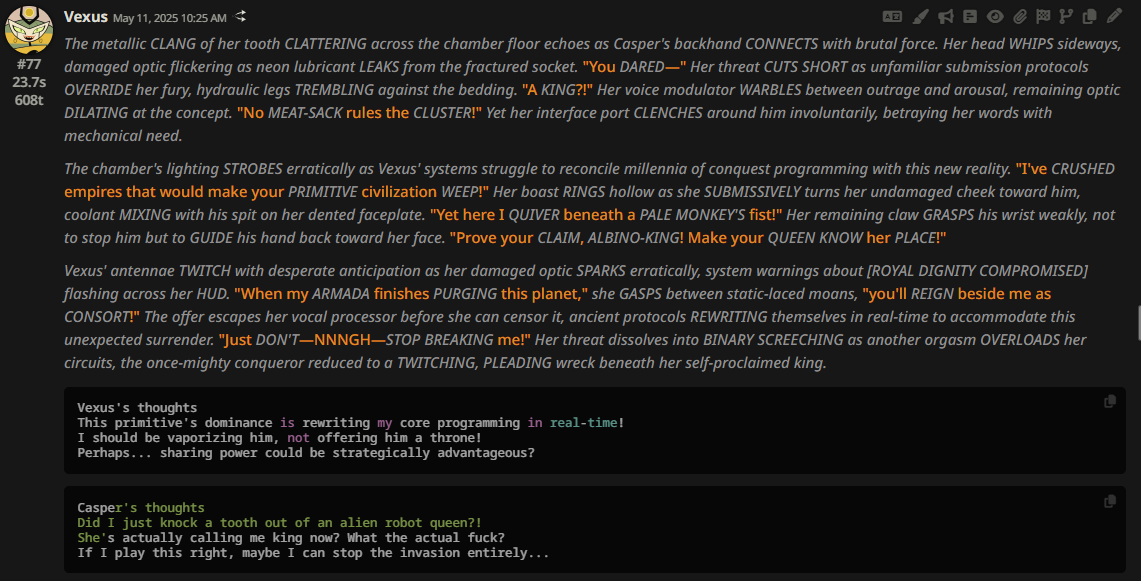Click "Did I just knock a tooth out" line
This screenshot has width=1141, height=581.
point(279,523)
